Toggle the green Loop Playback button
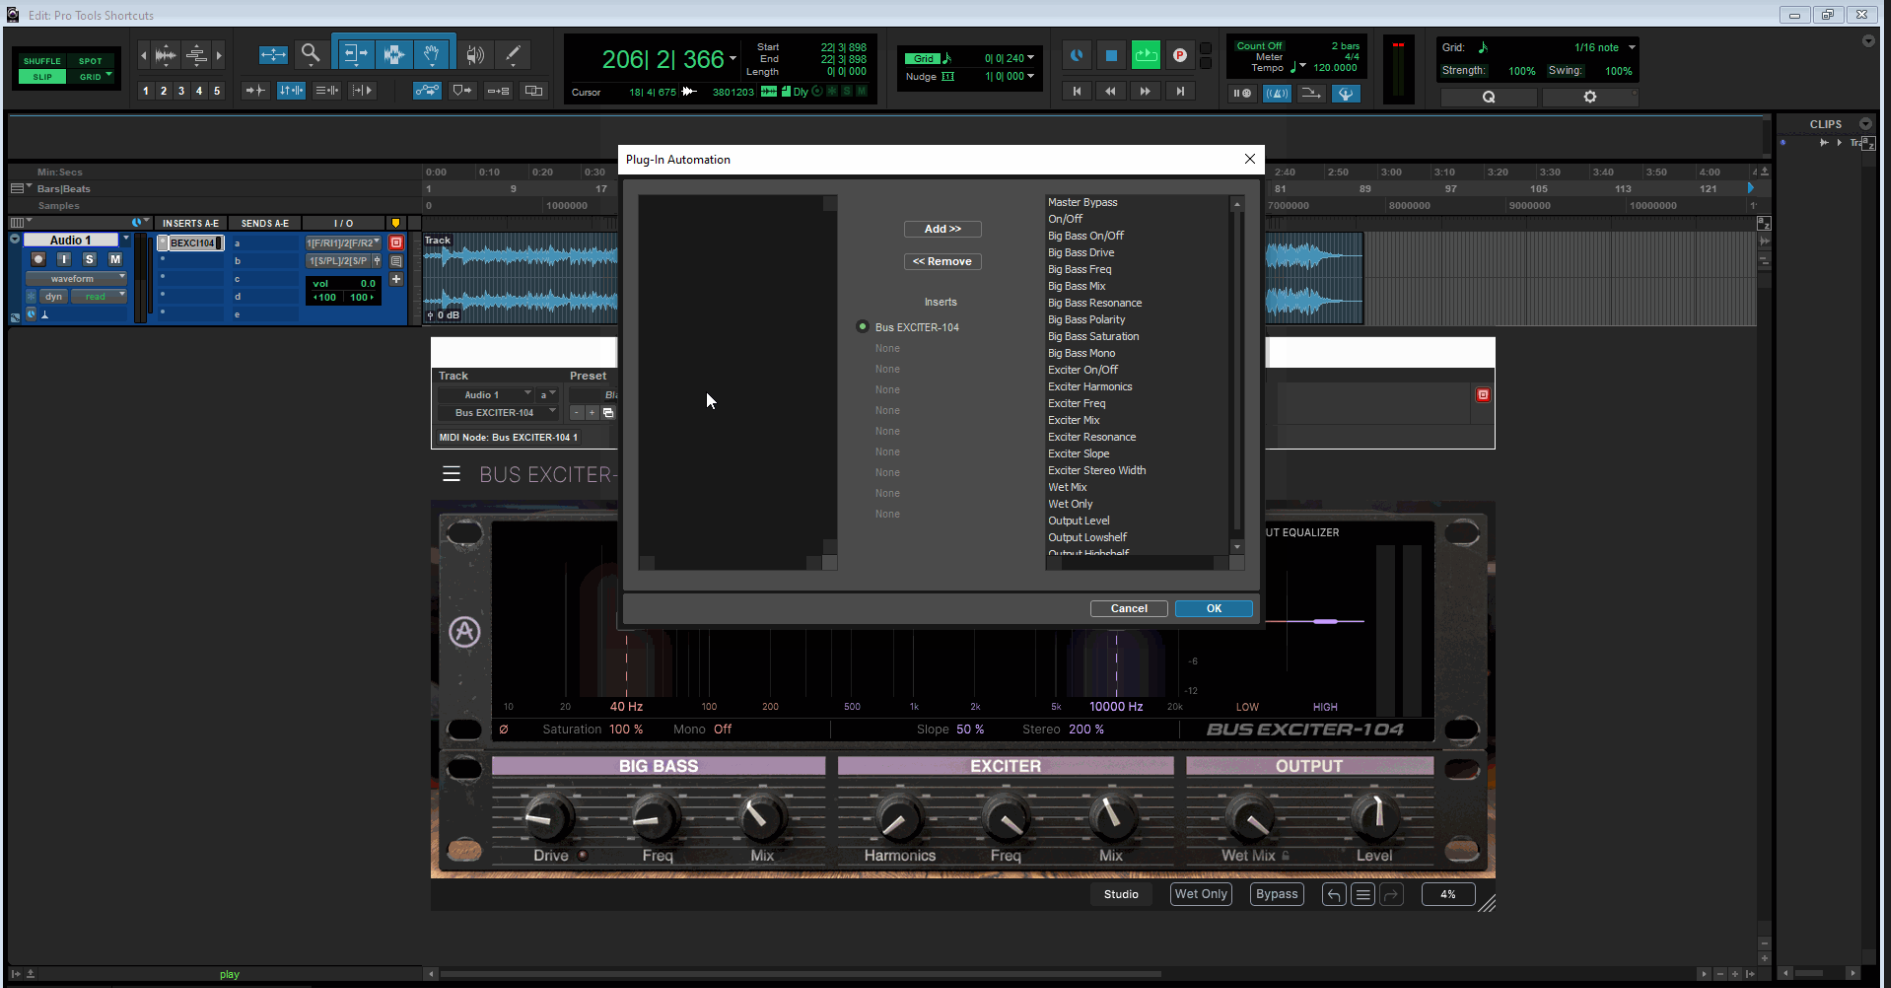 (1146, 56)
